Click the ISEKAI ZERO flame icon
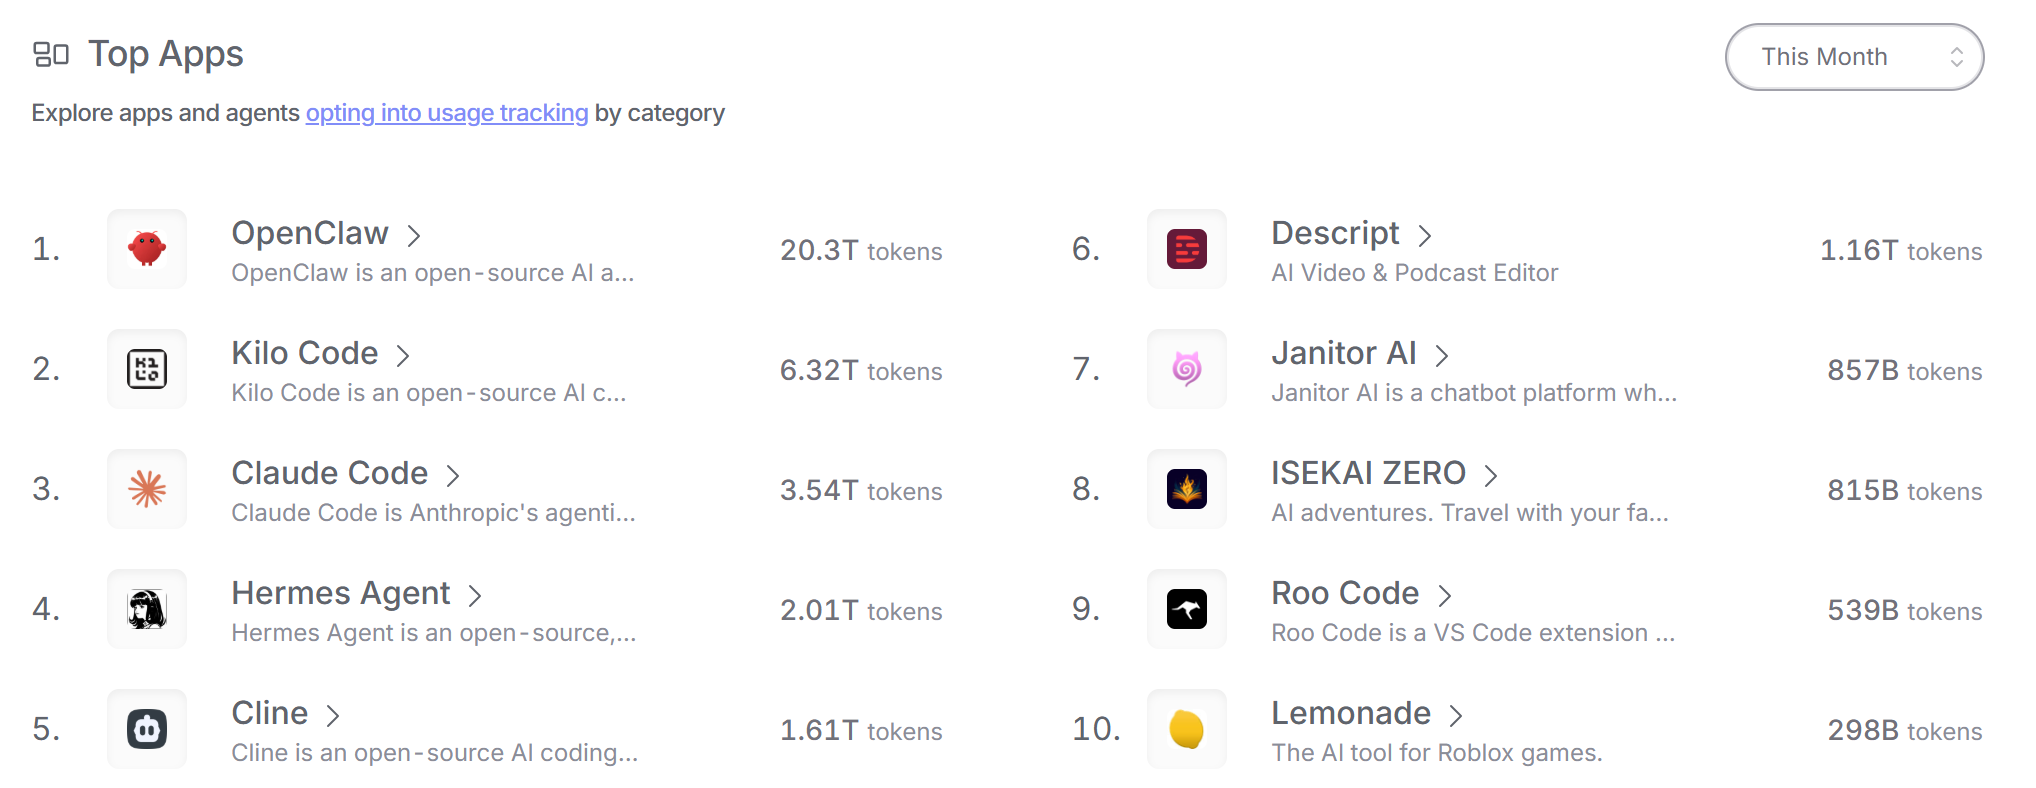 coord(1187,489)
